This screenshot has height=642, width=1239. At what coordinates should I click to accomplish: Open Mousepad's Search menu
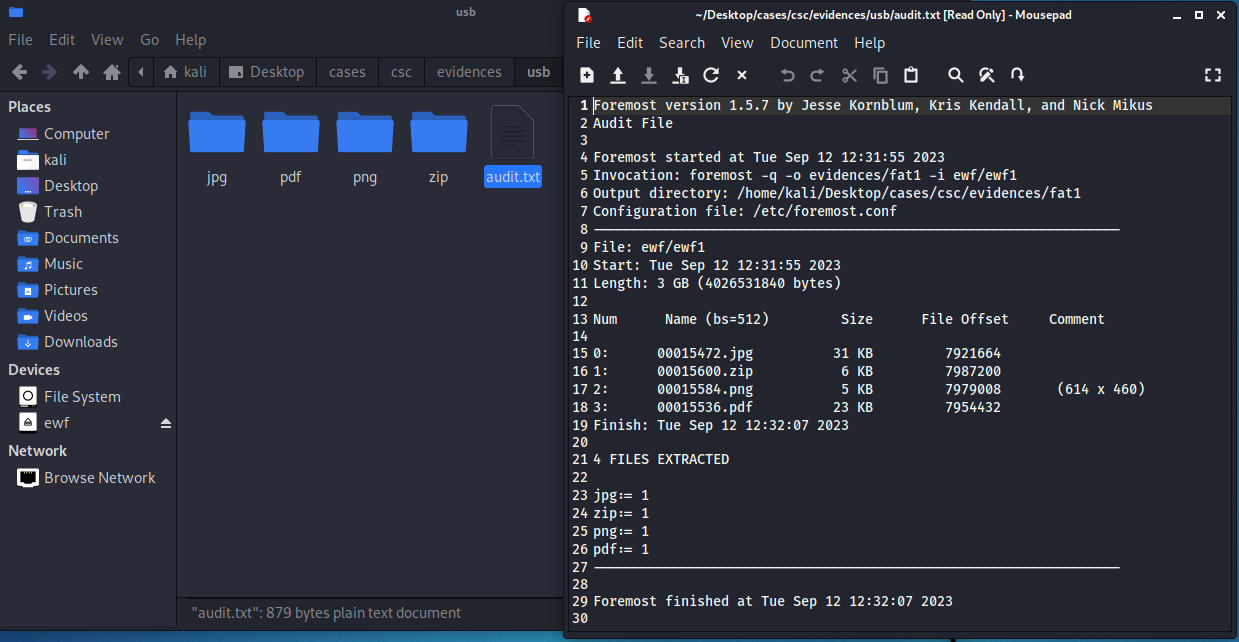point(682,43)
